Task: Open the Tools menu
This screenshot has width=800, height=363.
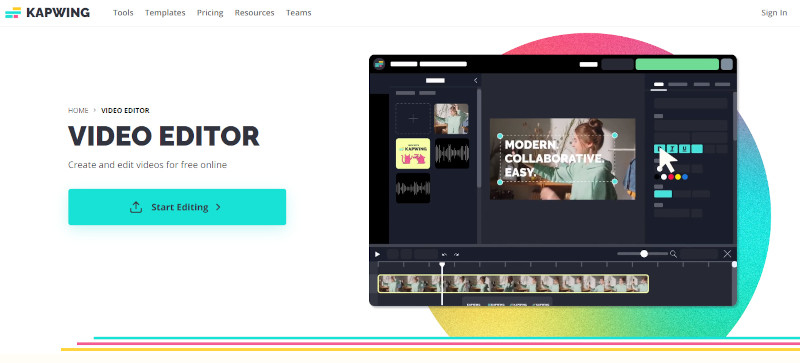Action: pyautogui.click(x=123, y=13)
